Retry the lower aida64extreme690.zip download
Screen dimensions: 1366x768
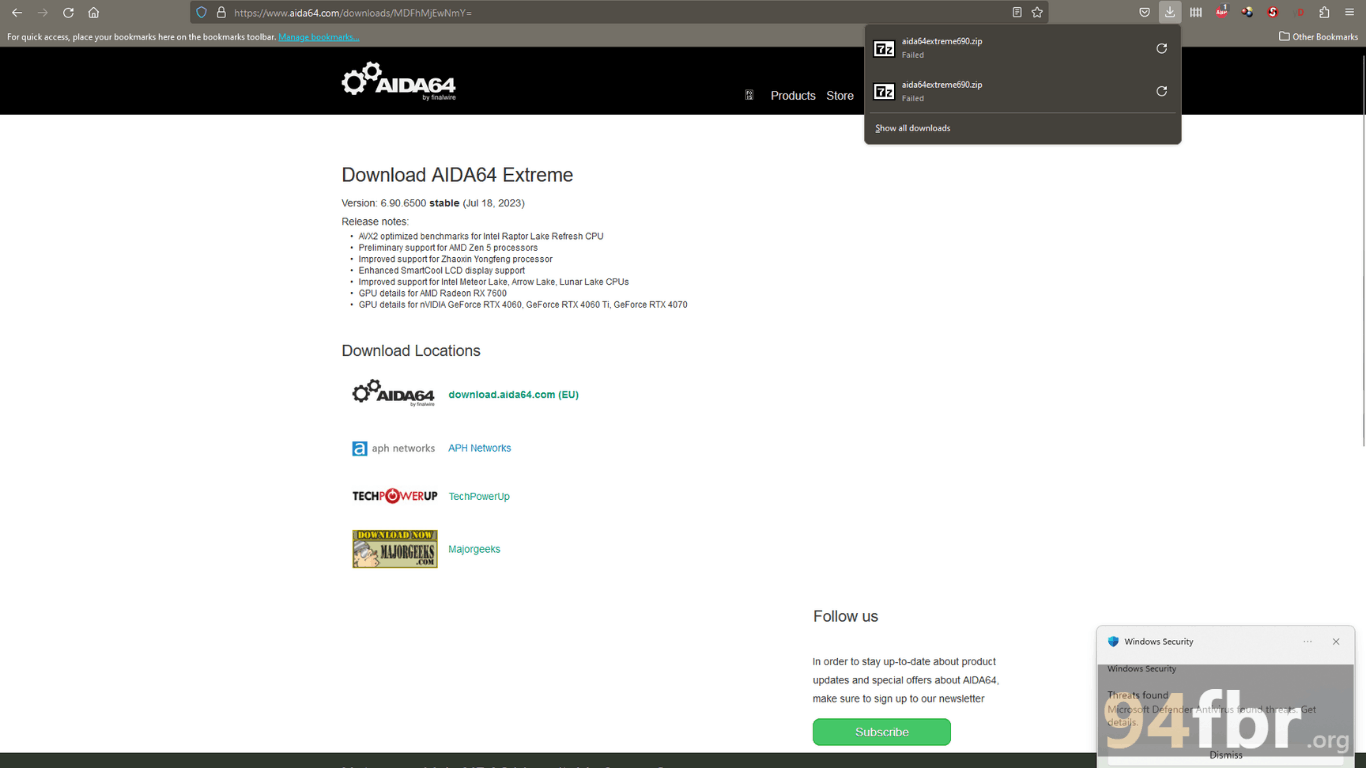1161,91
